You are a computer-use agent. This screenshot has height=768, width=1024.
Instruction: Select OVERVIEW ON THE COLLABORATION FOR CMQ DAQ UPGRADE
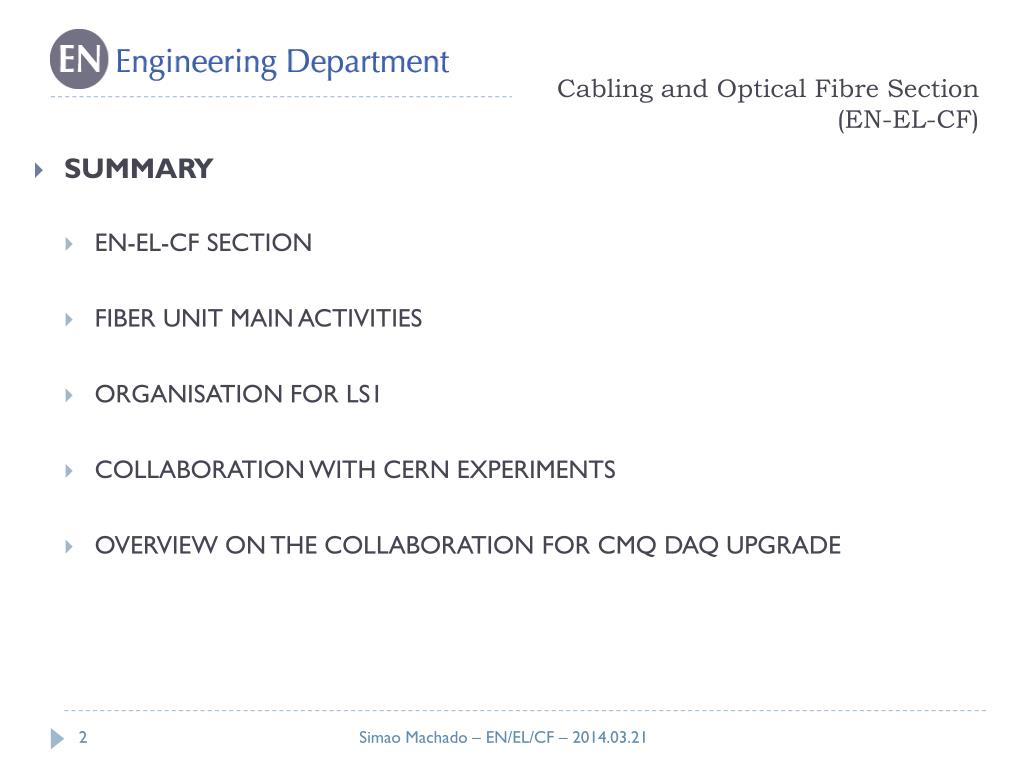pos(468,545)
